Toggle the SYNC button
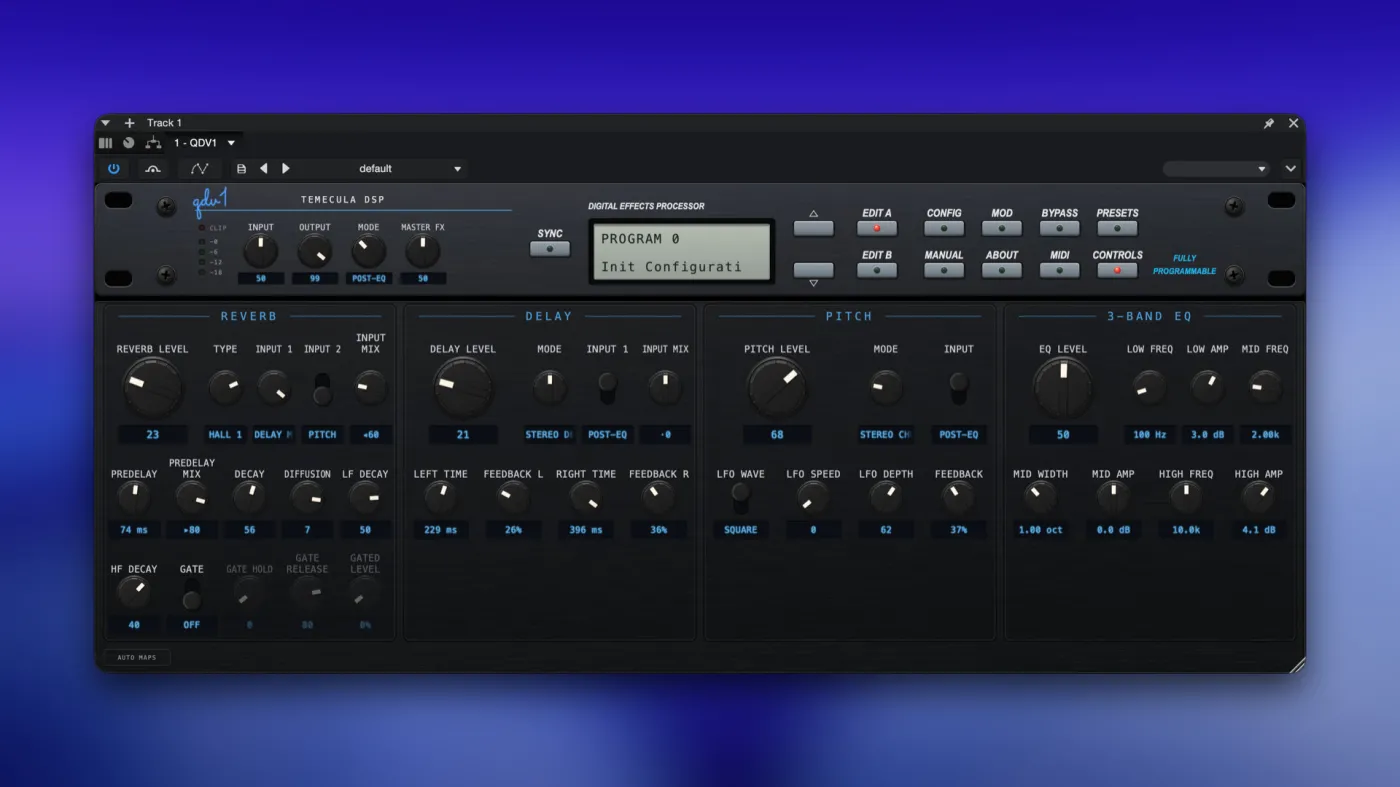The image size is (1400, 787). [550, 249]
